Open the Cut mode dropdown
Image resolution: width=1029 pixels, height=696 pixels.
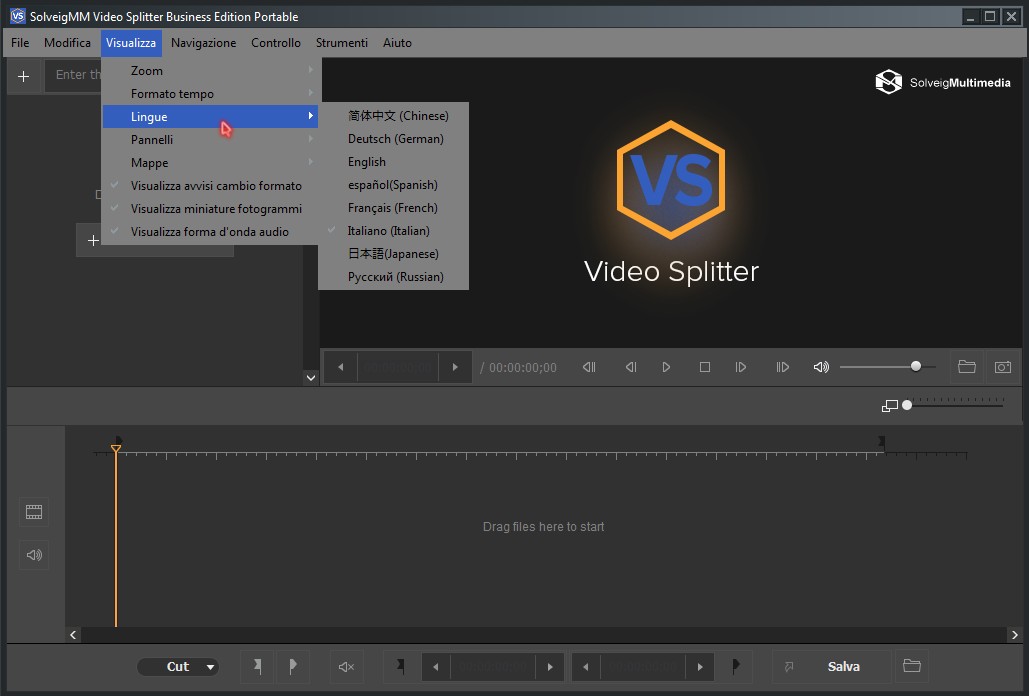pos(178,666)
